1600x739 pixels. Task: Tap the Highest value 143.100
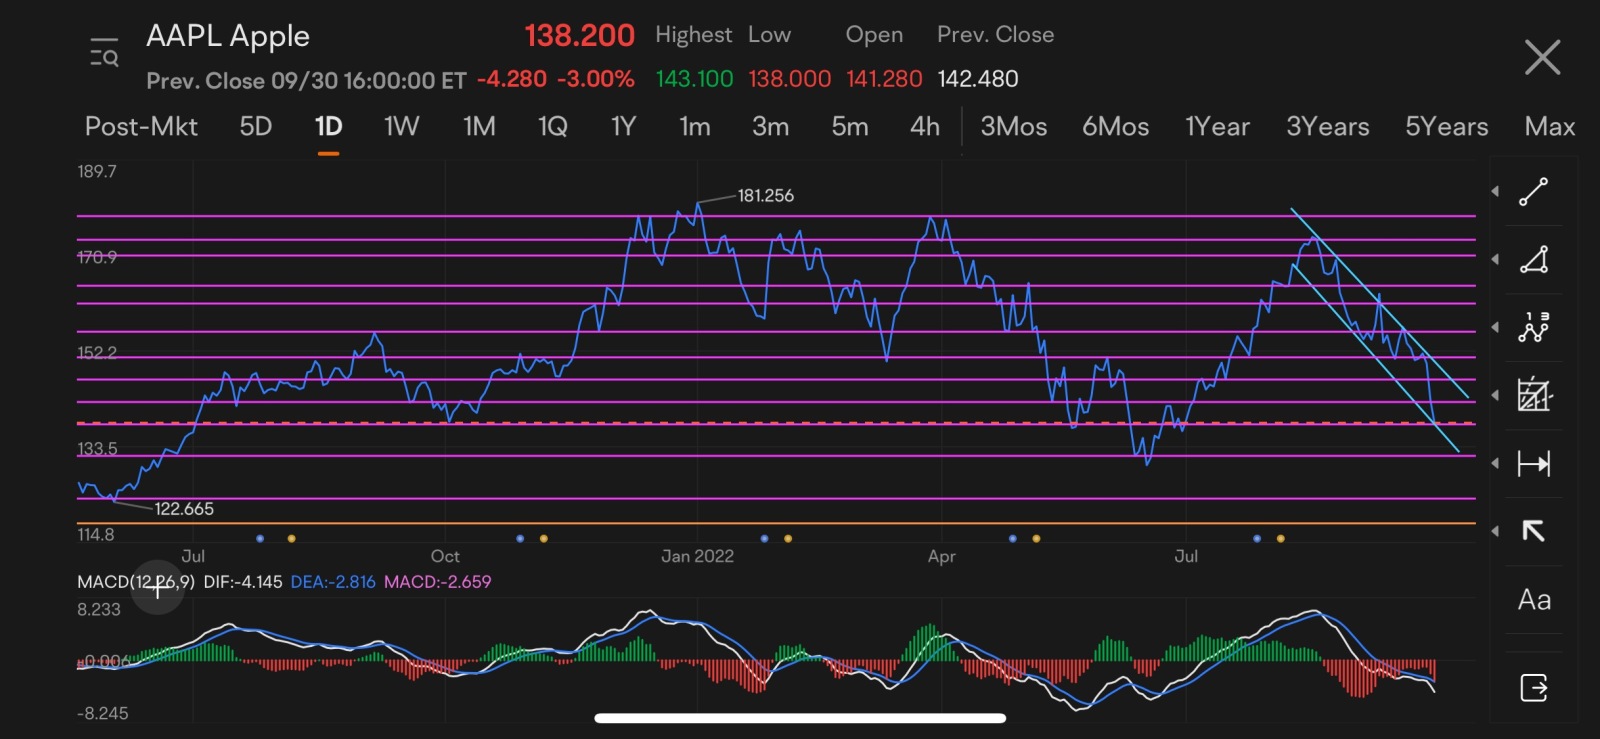694,79
